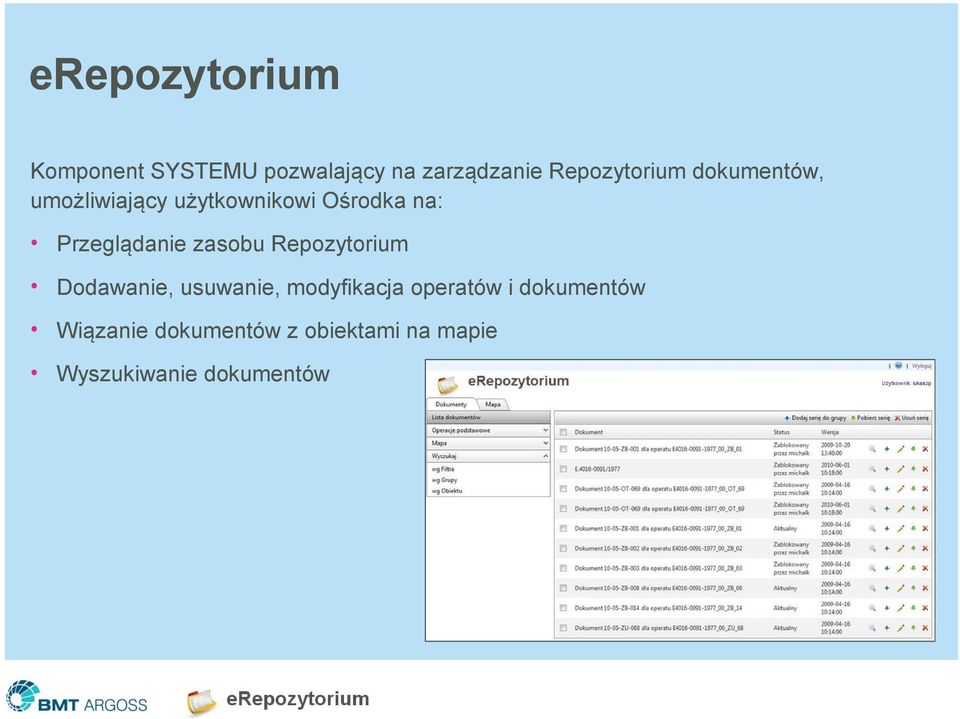Click plus icon for document ending ZB_08

tap(887, 589)
